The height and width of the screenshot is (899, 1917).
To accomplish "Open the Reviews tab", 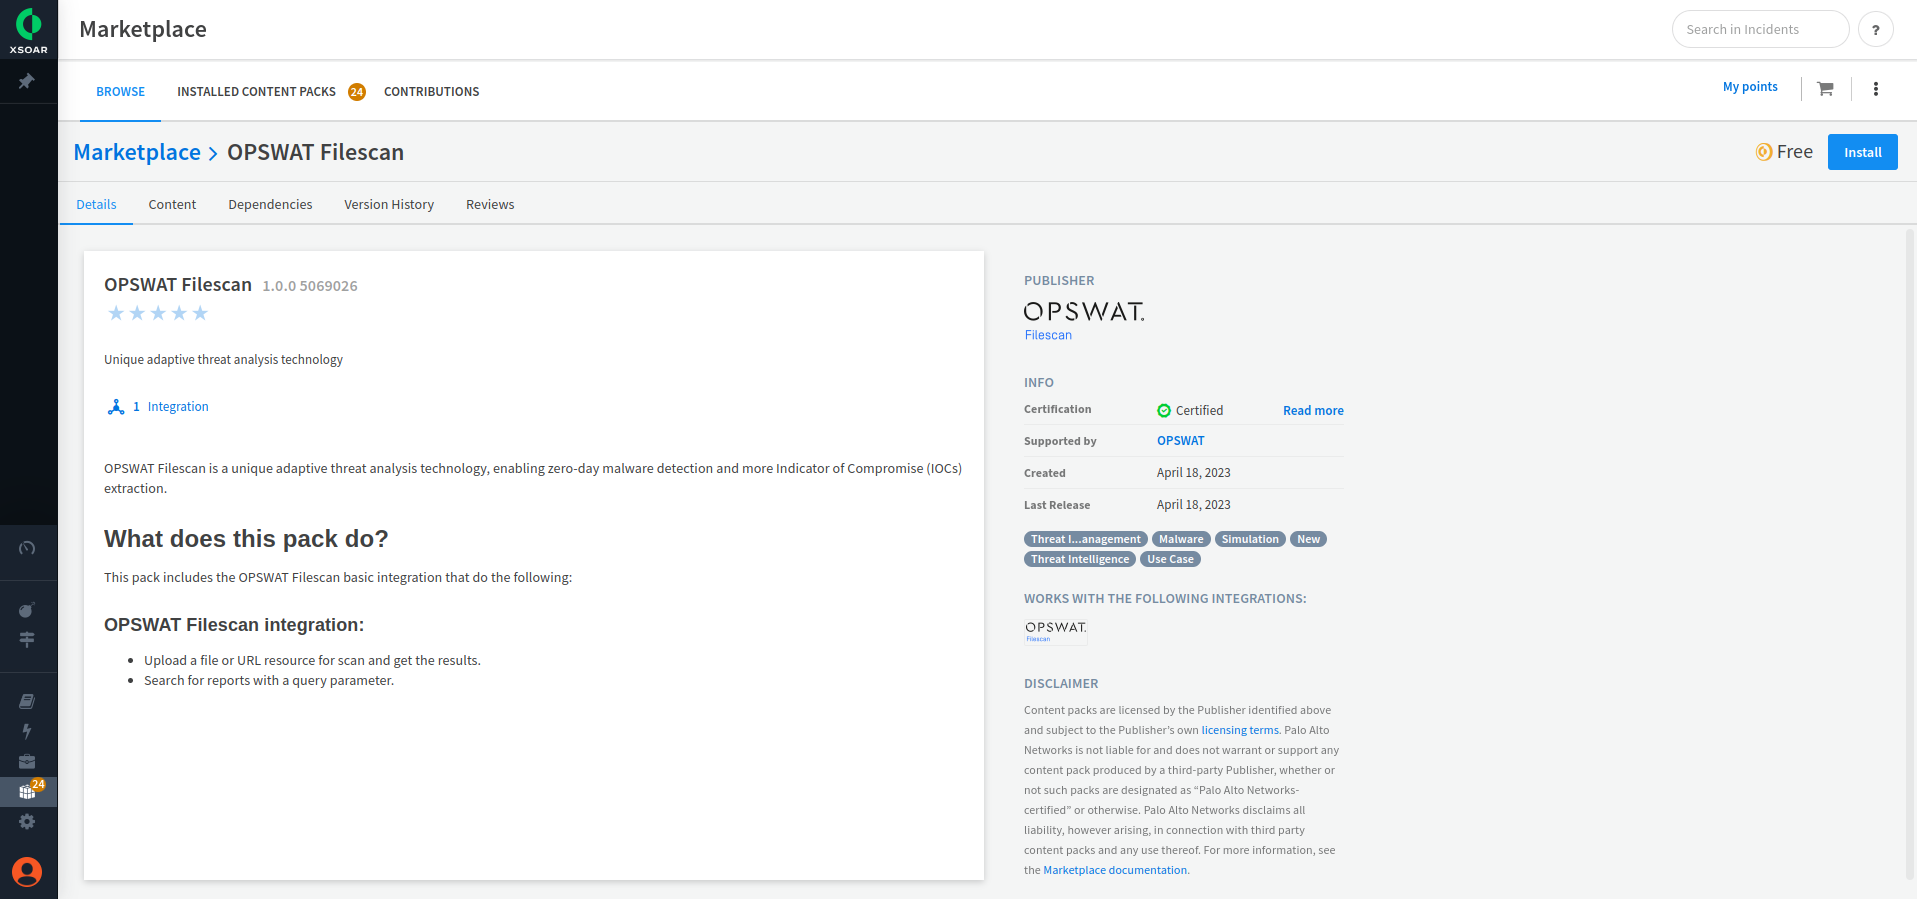I will [490, 204].
